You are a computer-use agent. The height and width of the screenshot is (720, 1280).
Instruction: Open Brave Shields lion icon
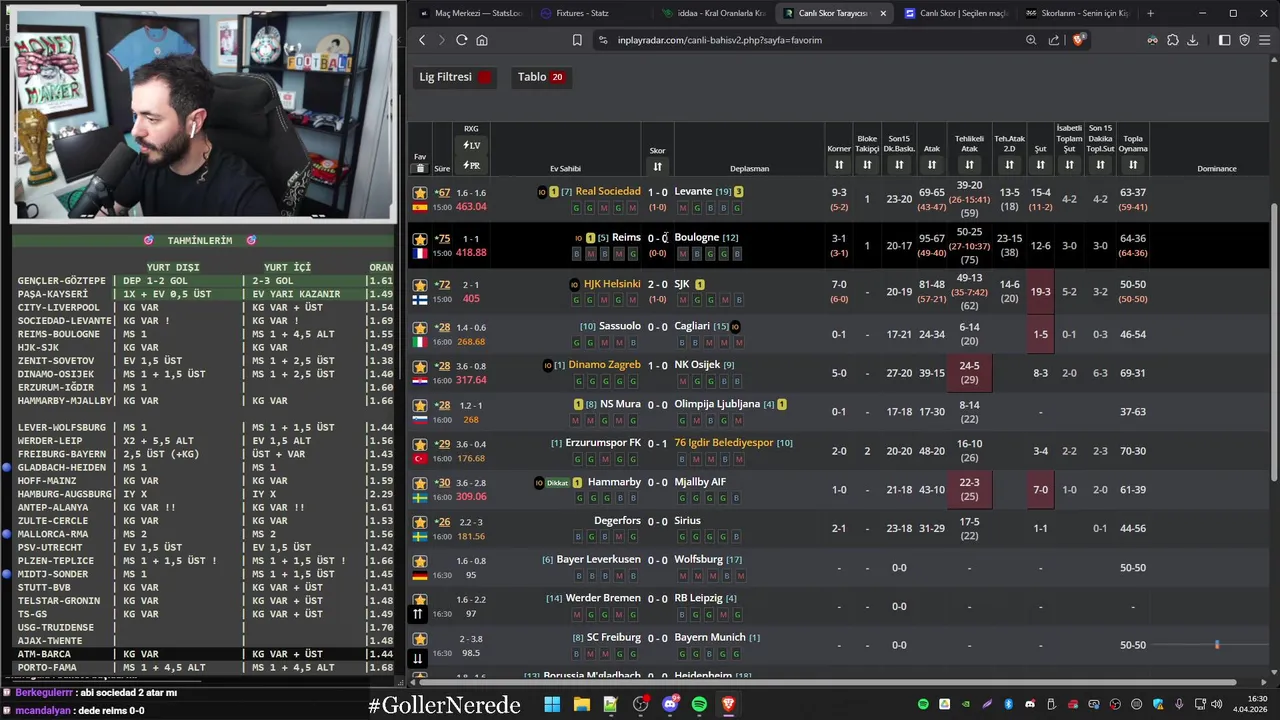click(x=1078, y=40)
